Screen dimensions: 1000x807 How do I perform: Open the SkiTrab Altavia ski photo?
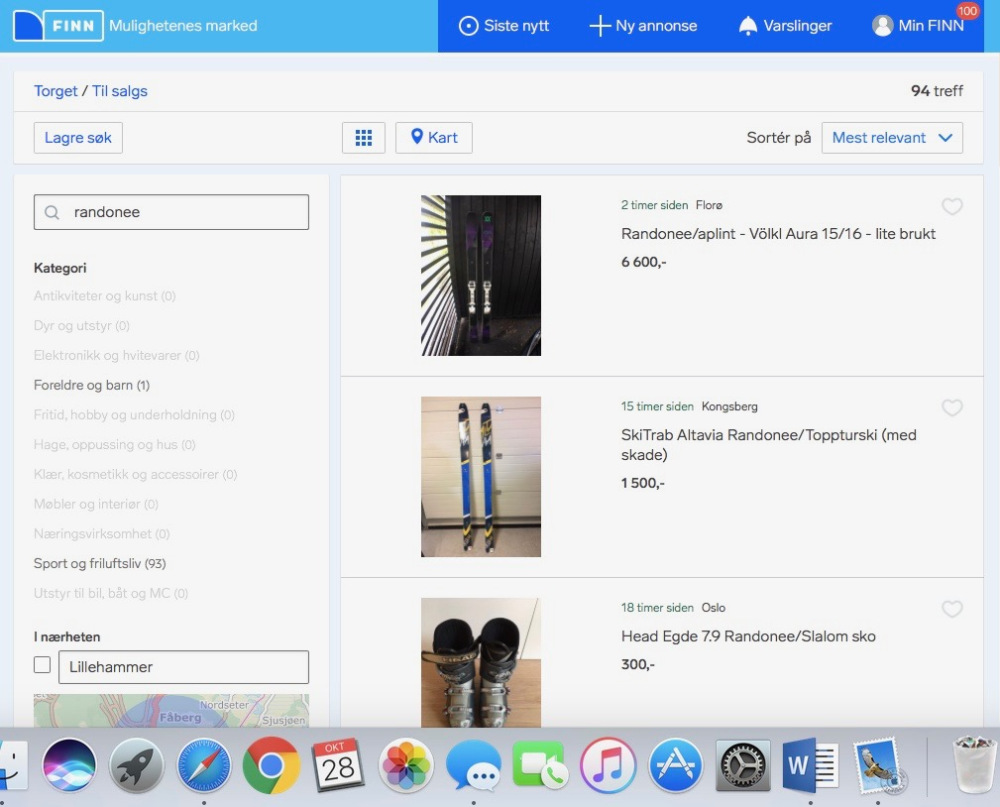pyautogui.click(x=481, y=477)
